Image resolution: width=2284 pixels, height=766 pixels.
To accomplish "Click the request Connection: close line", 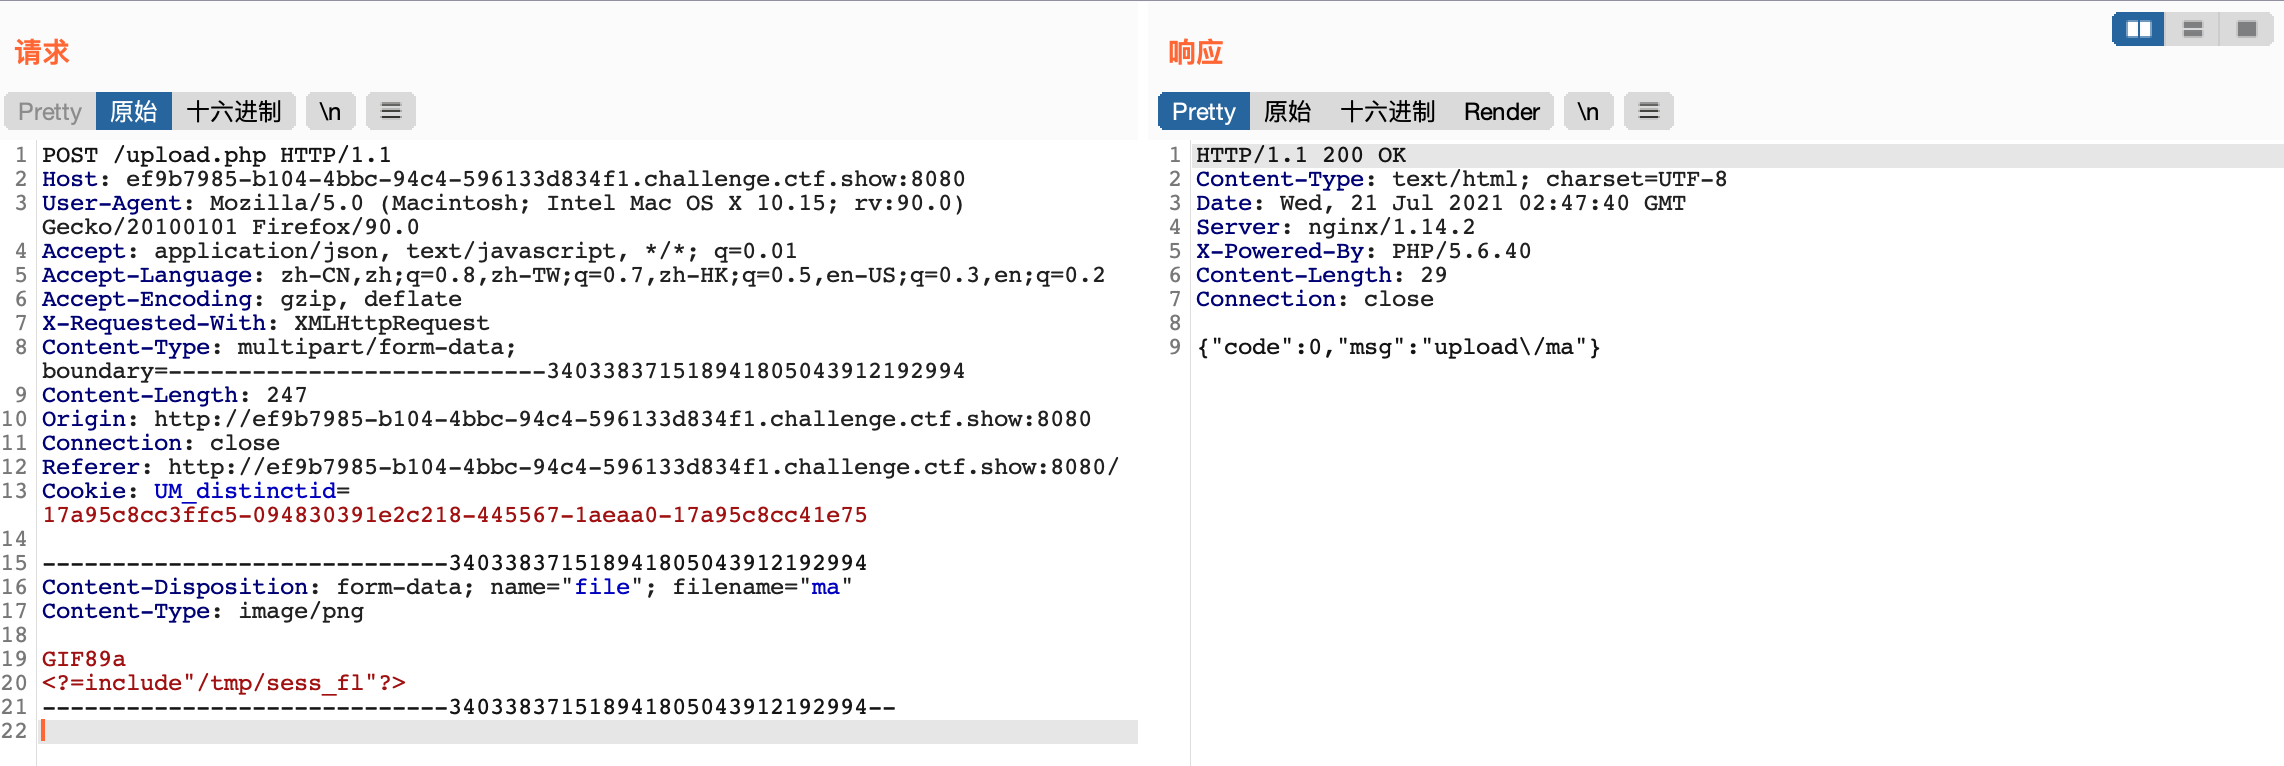I will tap(160, 443).
